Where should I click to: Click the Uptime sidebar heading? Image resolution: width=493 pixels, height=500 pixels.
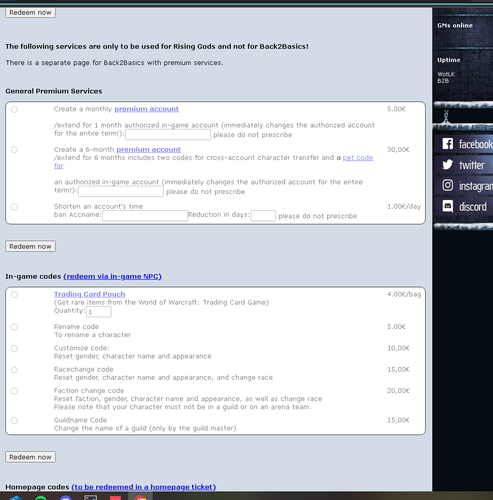pos(449,60)
